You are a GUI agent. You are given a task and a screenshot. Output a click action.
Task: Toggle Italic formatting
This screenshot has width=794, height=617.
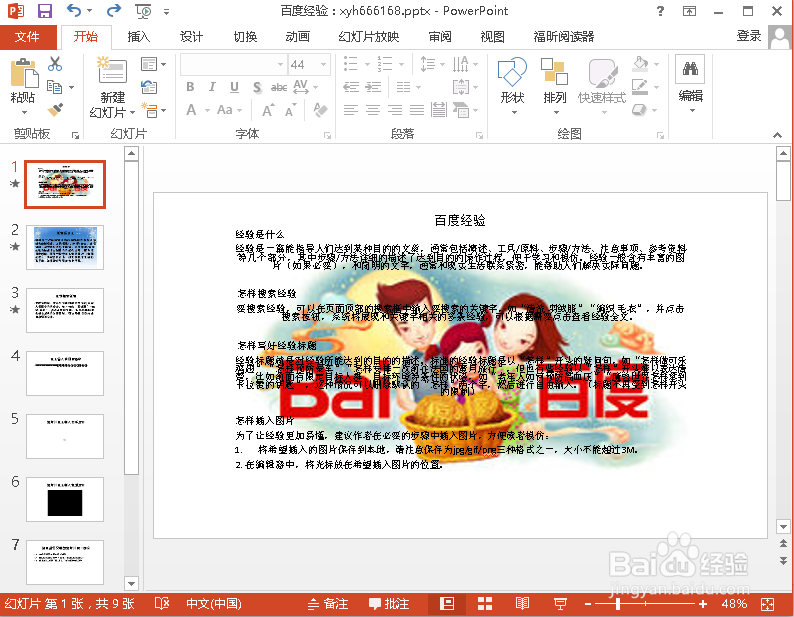pos(212,87)
